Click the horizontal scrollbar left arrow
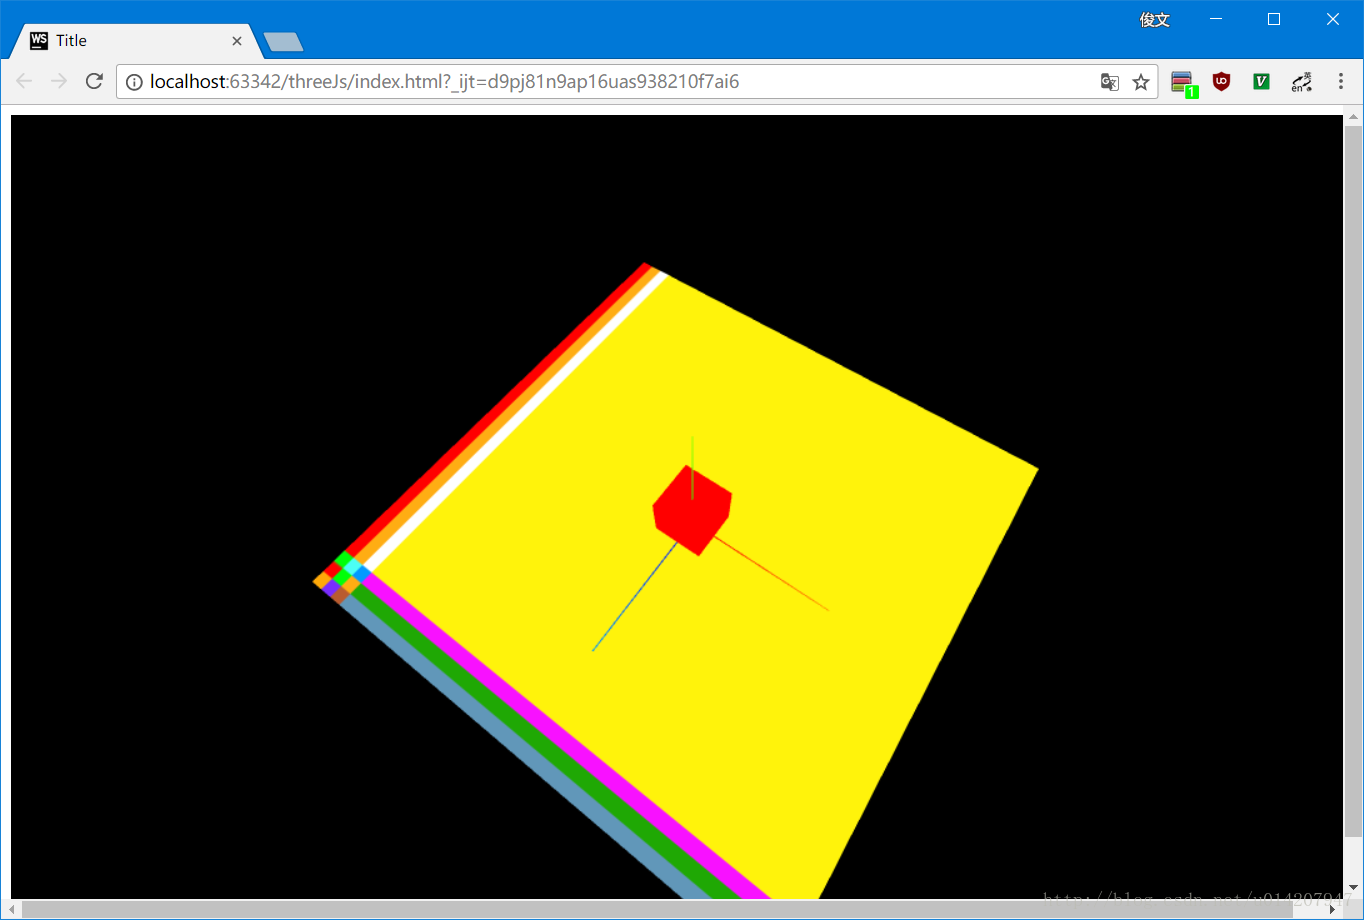1364x920 pixels. pyautogui.click(x=13, y=909)
